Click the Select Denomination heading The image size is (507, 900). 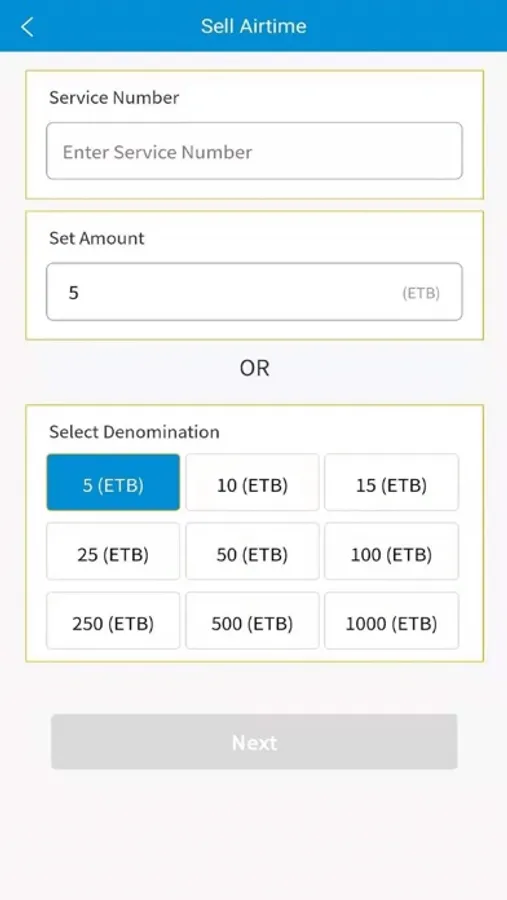pos(134,432)
